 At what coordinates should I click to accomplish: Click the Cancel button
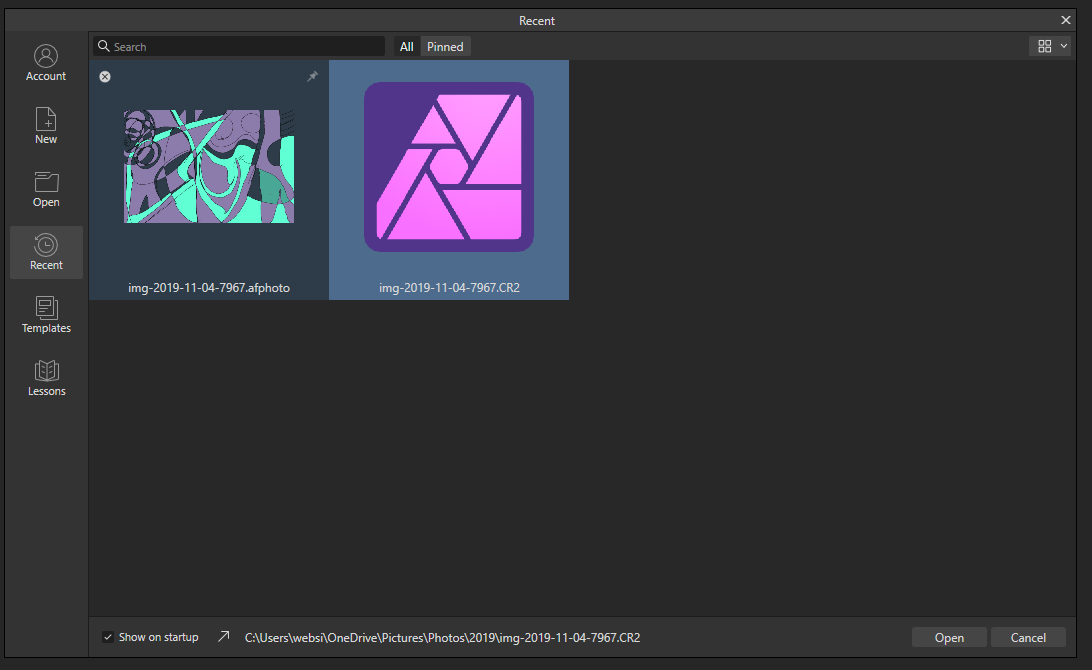(1028, 637)
